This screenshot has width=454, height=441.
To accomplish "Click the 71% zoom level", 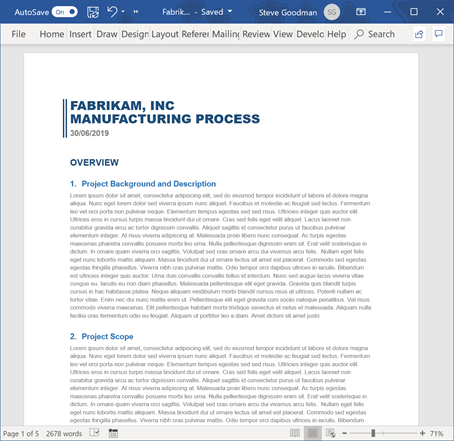I will click(x=437, y=434).
